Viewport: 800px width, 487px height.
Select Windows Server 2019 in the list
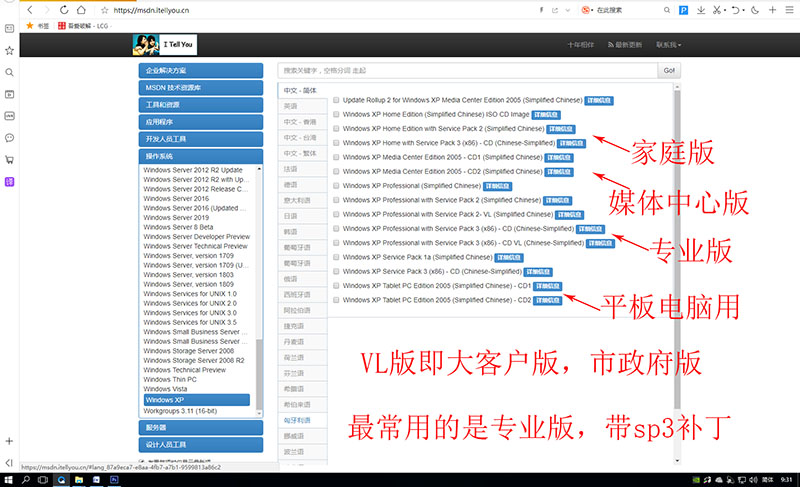pyautogui.click(x=176, y=218)
